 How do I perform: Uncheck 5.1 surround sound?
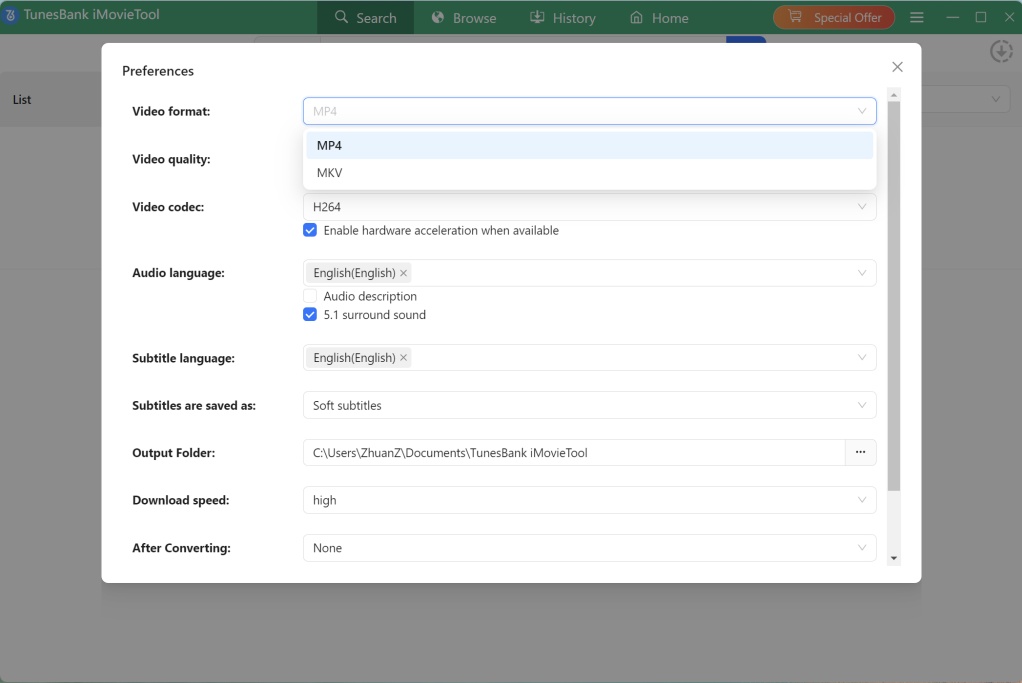pos(310,315)
